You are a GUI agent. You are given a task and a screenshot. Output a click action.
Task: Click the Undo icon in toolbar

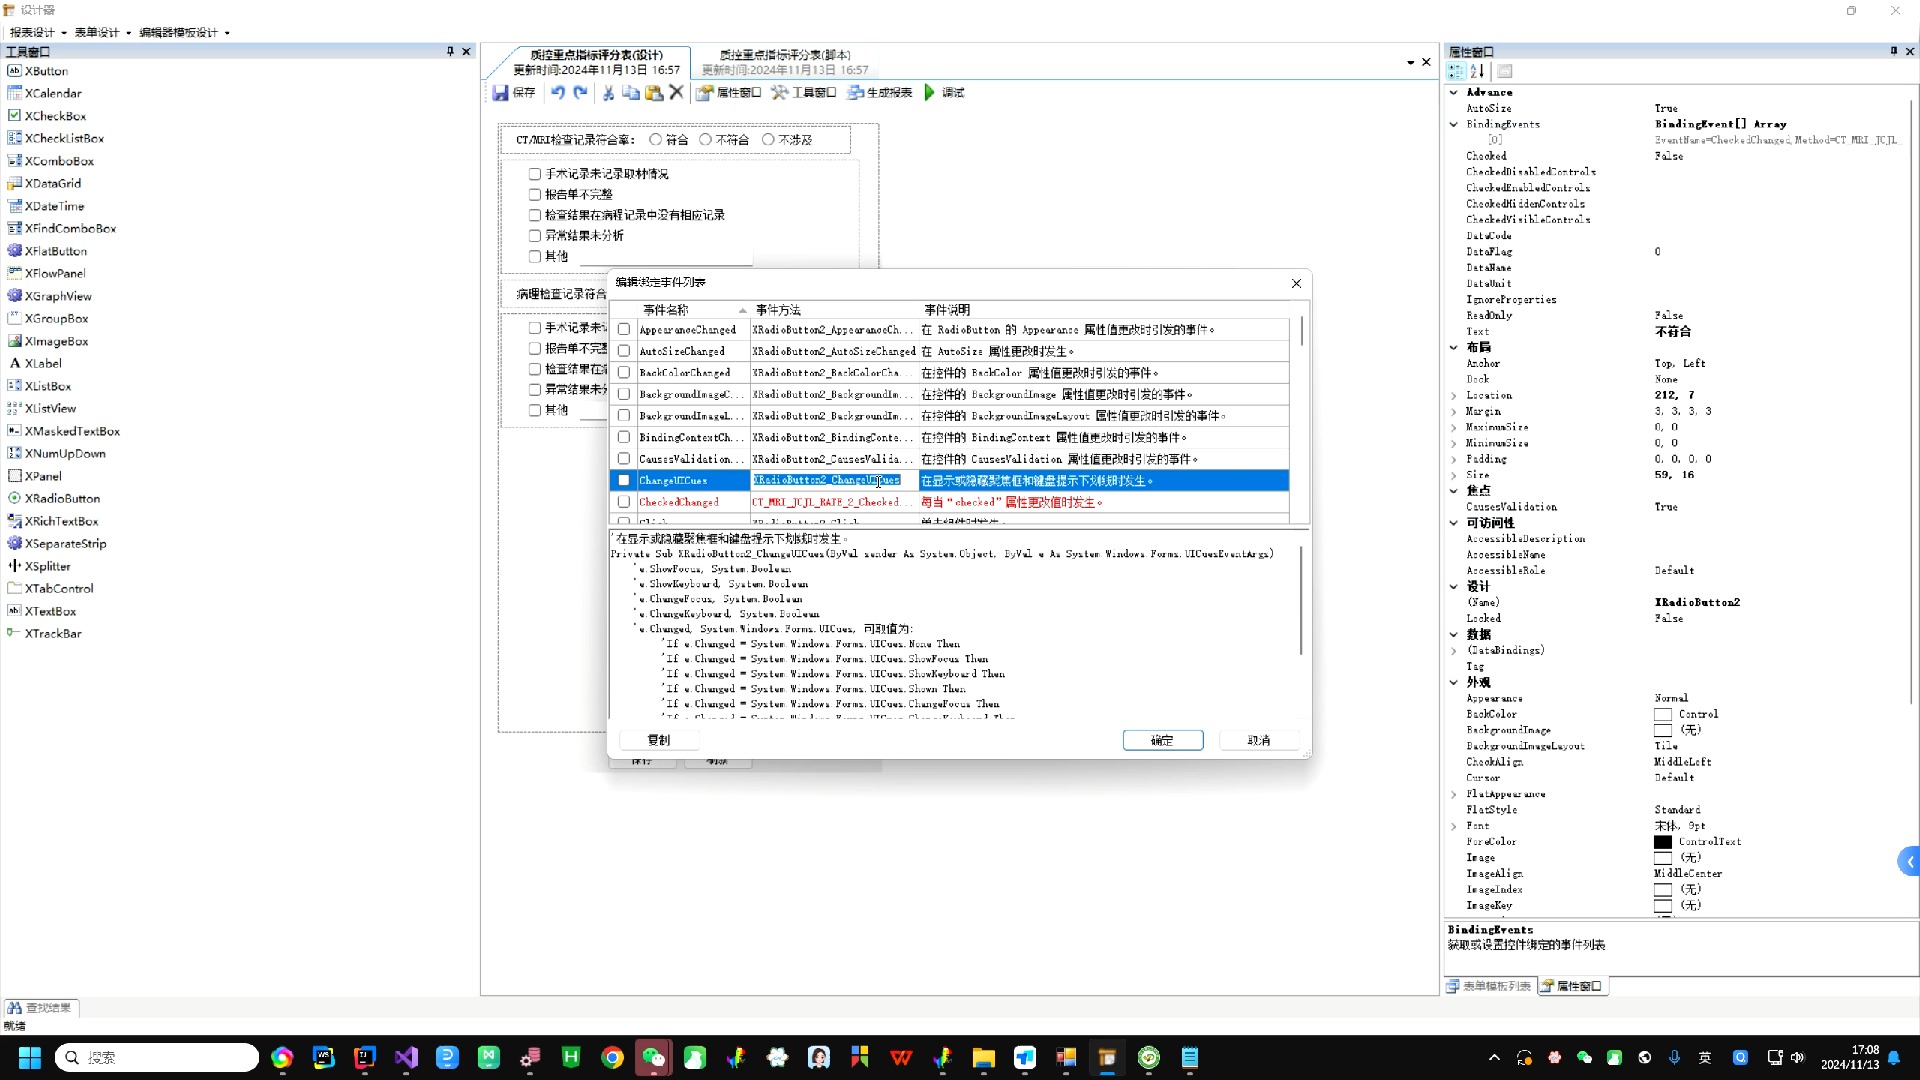coord(558,92)
